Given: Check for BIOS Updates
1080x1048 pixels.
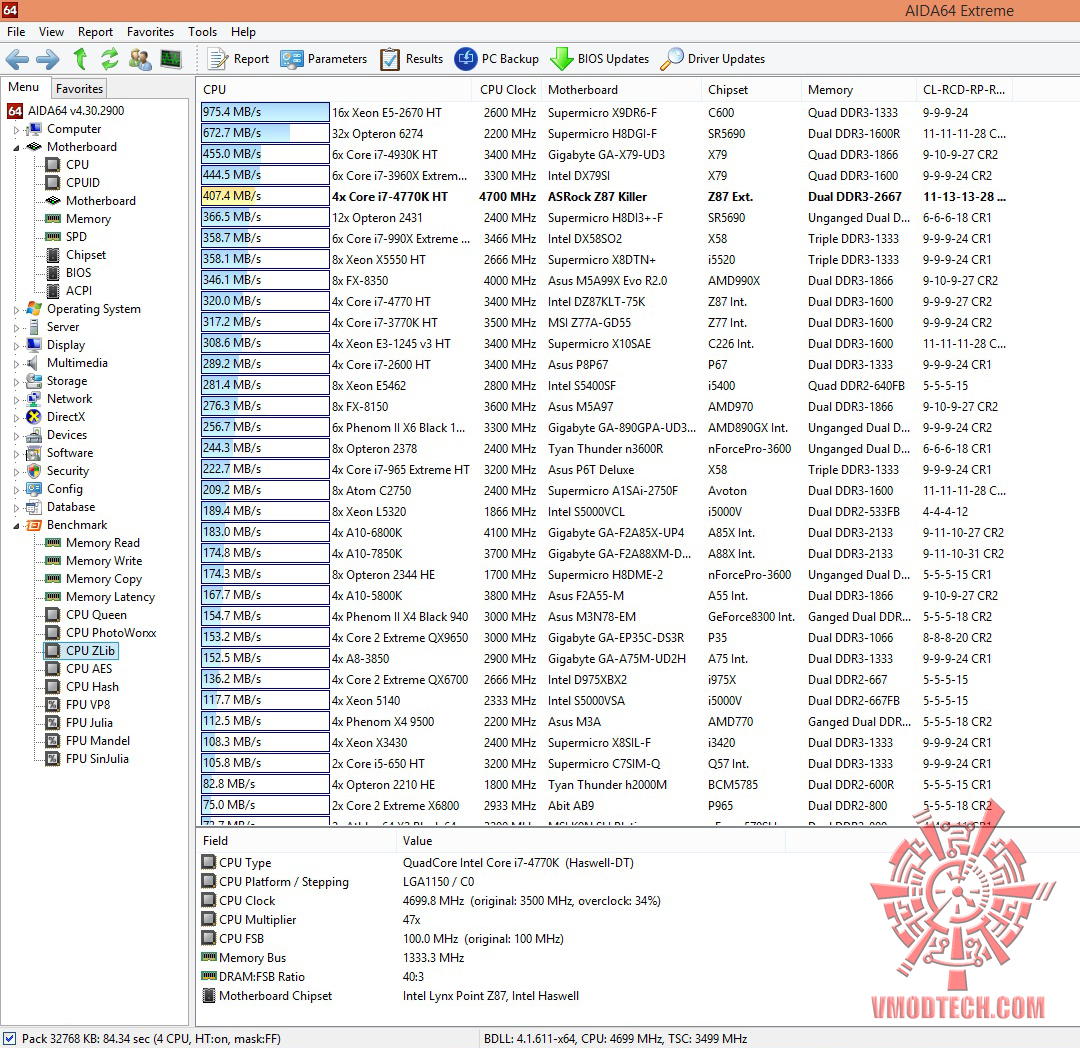Looking at the screenshot, I should [x=599, y=59].
